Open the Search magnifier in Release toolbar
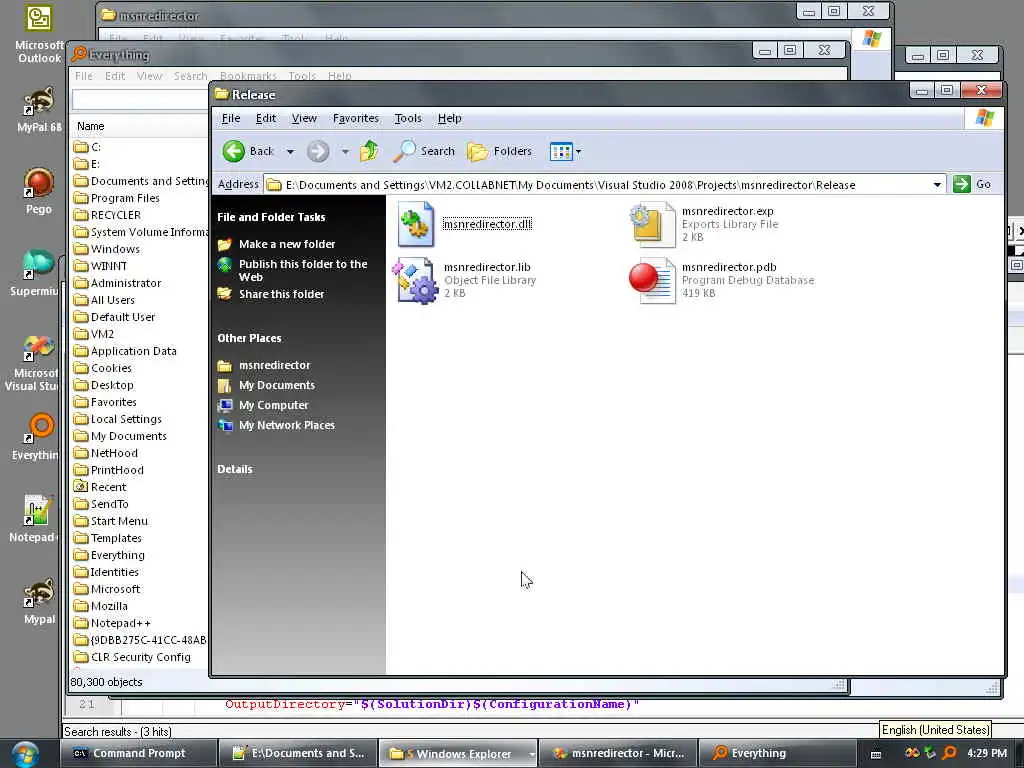 [404, 151]
